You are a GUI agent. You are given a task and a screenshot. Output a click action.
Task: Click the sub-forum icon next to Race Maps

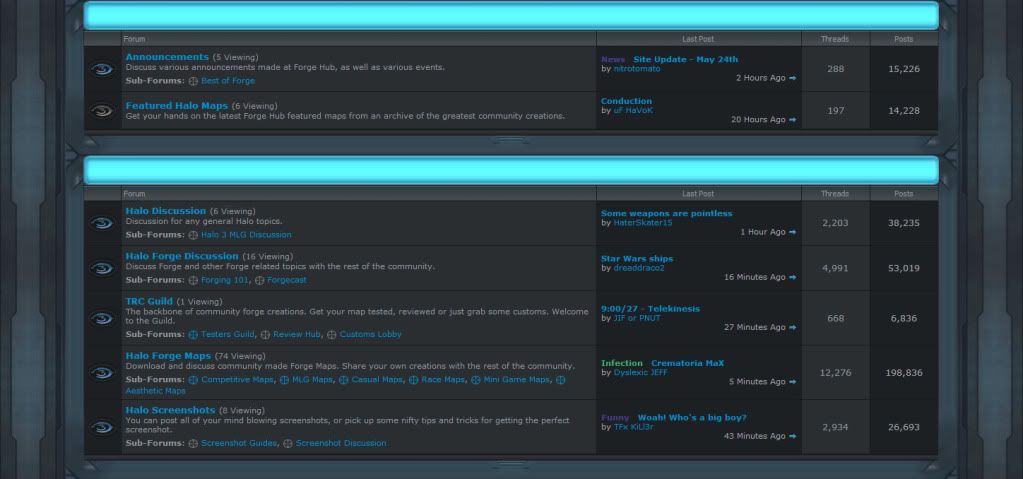click(x=414, y=380)
